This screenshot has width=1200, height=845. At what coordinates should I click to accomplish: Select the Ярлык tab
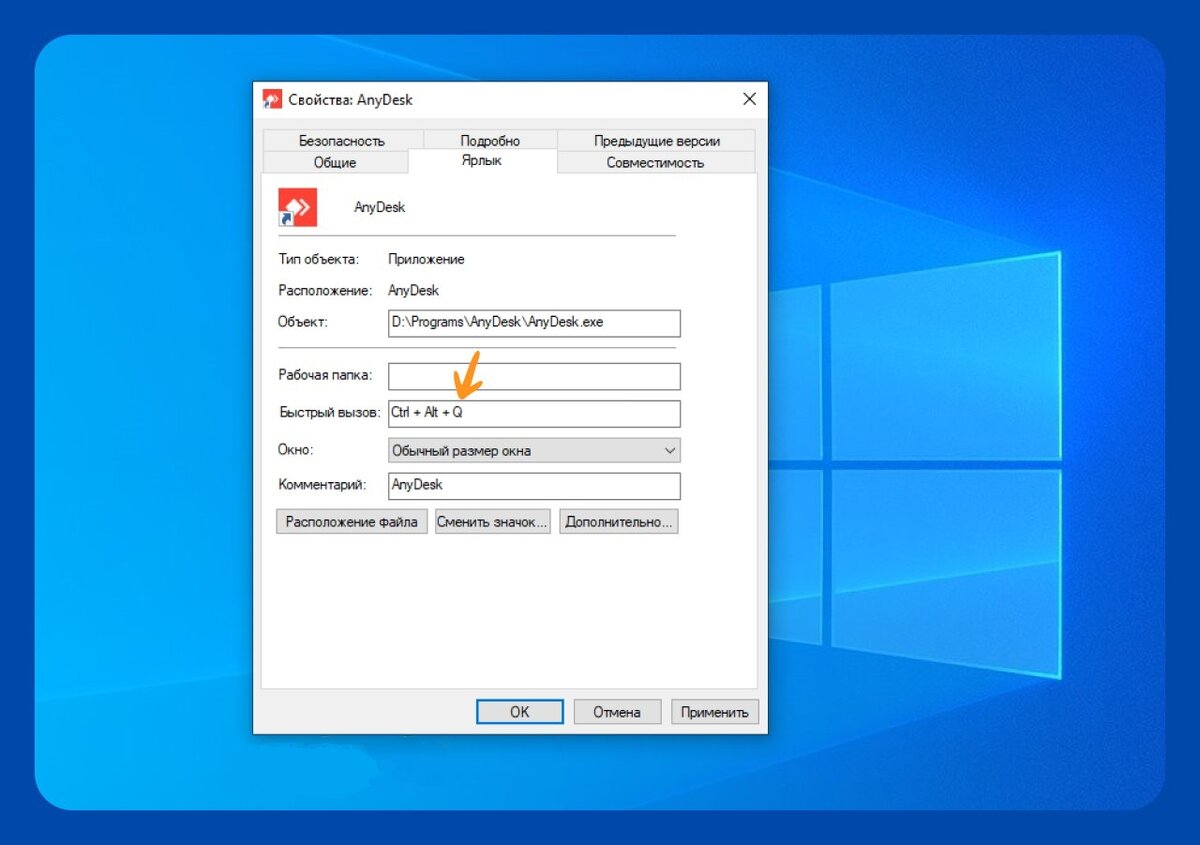(x=482, y=160)
